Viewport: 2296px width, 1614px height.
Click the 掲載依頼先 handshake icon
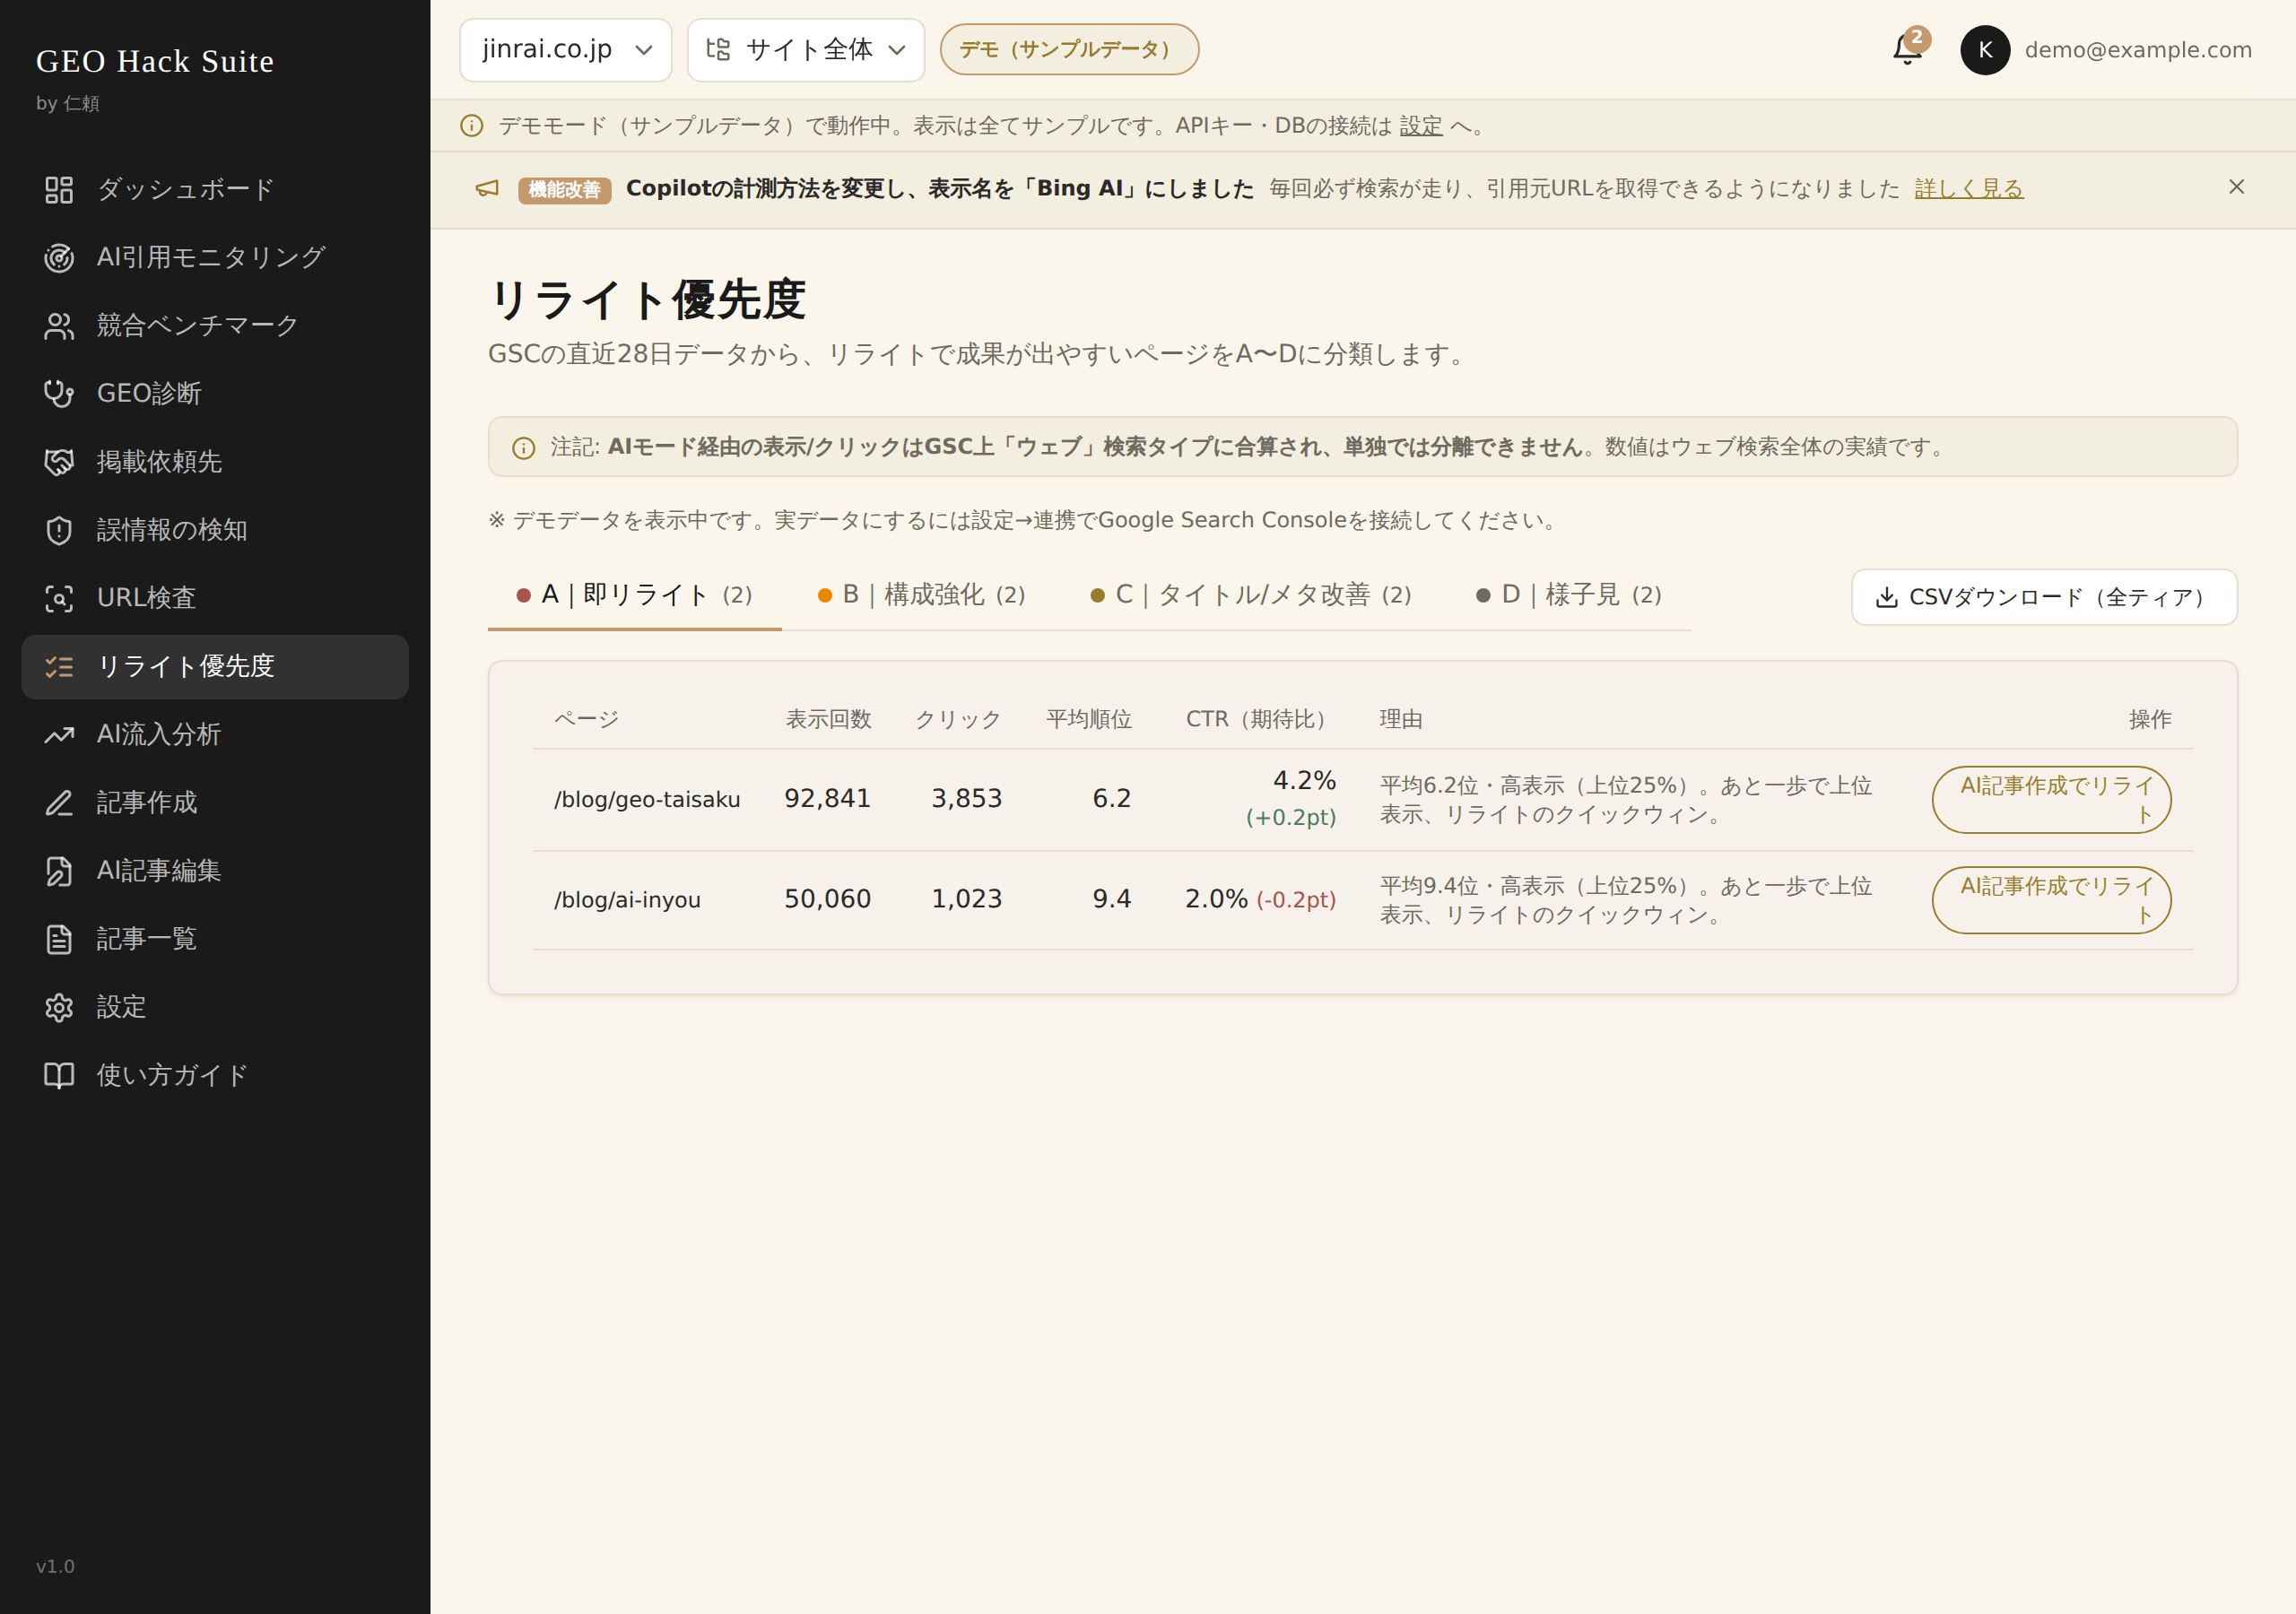pos(59,462)
